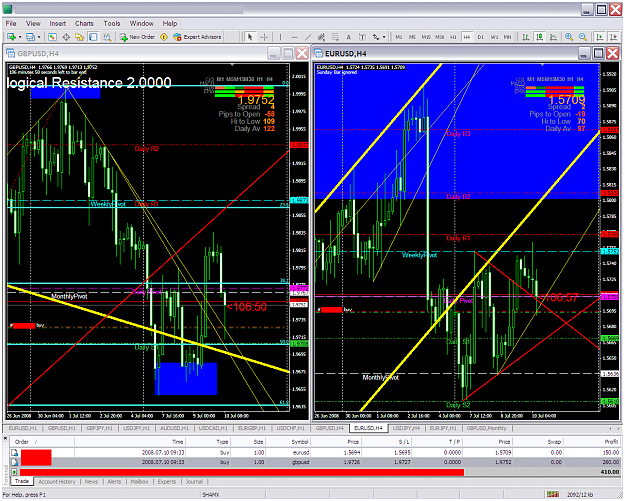Sort trades by Profit column header

tap(593, 442)
